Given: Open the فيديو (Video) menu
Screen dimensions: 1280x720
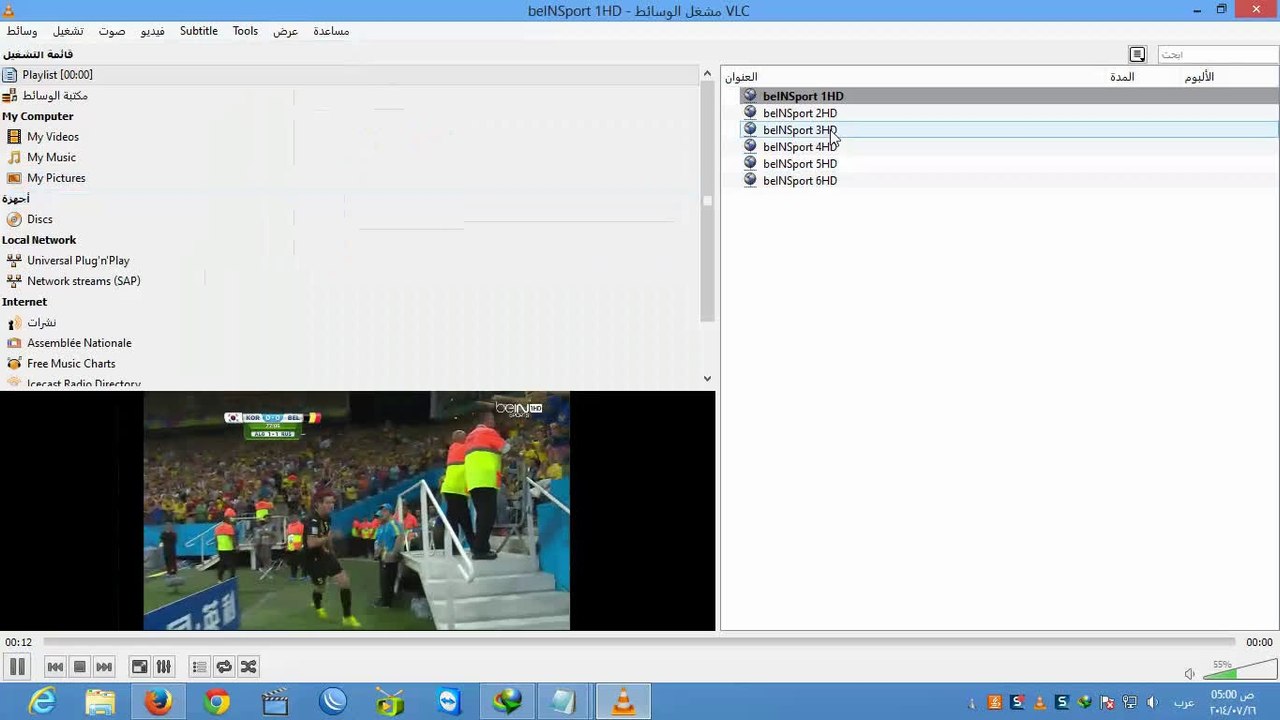Looking at the screenshot, I should tap(153, 31).
